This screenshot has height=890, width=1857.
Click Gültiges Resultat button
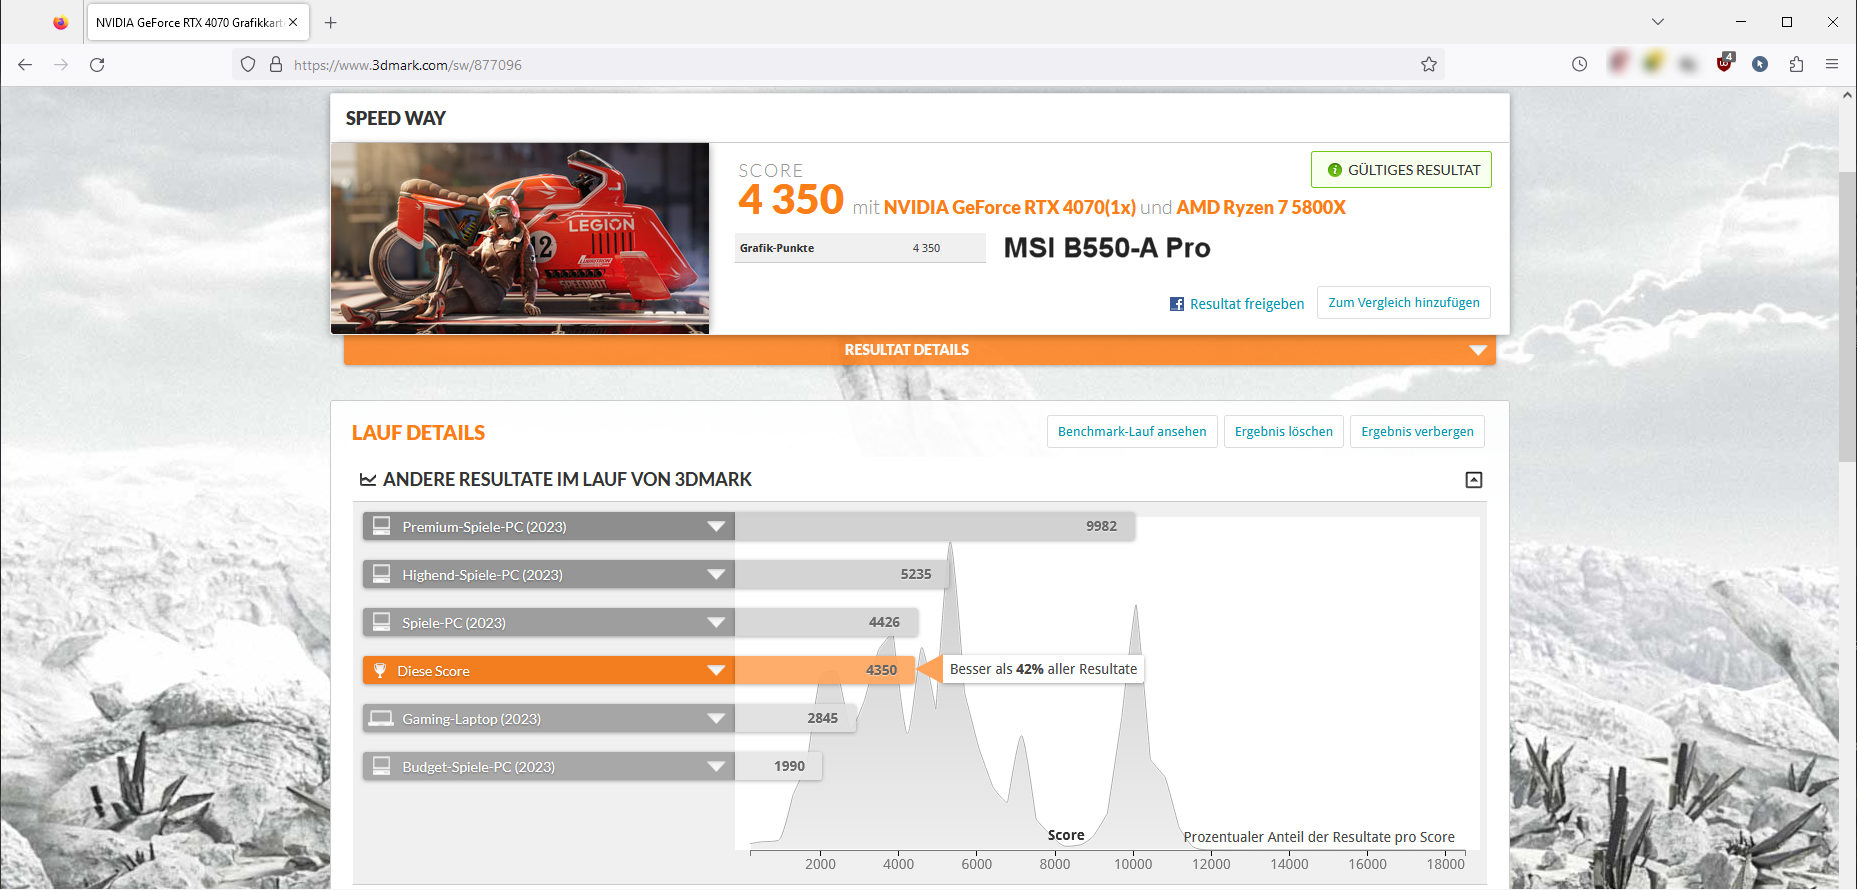1401,170
